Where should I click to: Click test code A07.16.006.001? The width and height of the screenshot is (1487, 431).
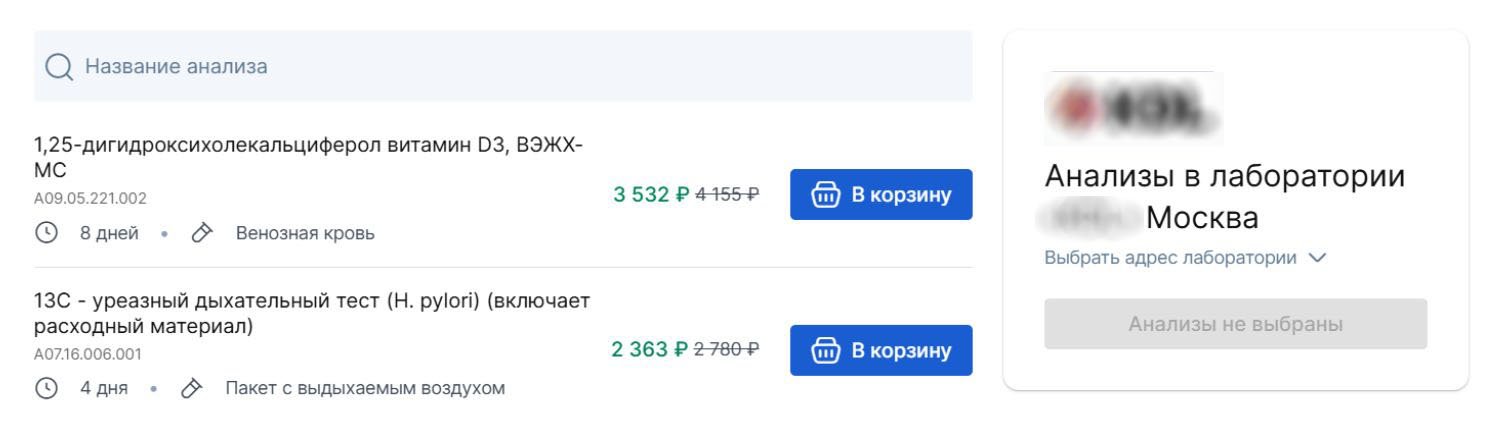90,354
